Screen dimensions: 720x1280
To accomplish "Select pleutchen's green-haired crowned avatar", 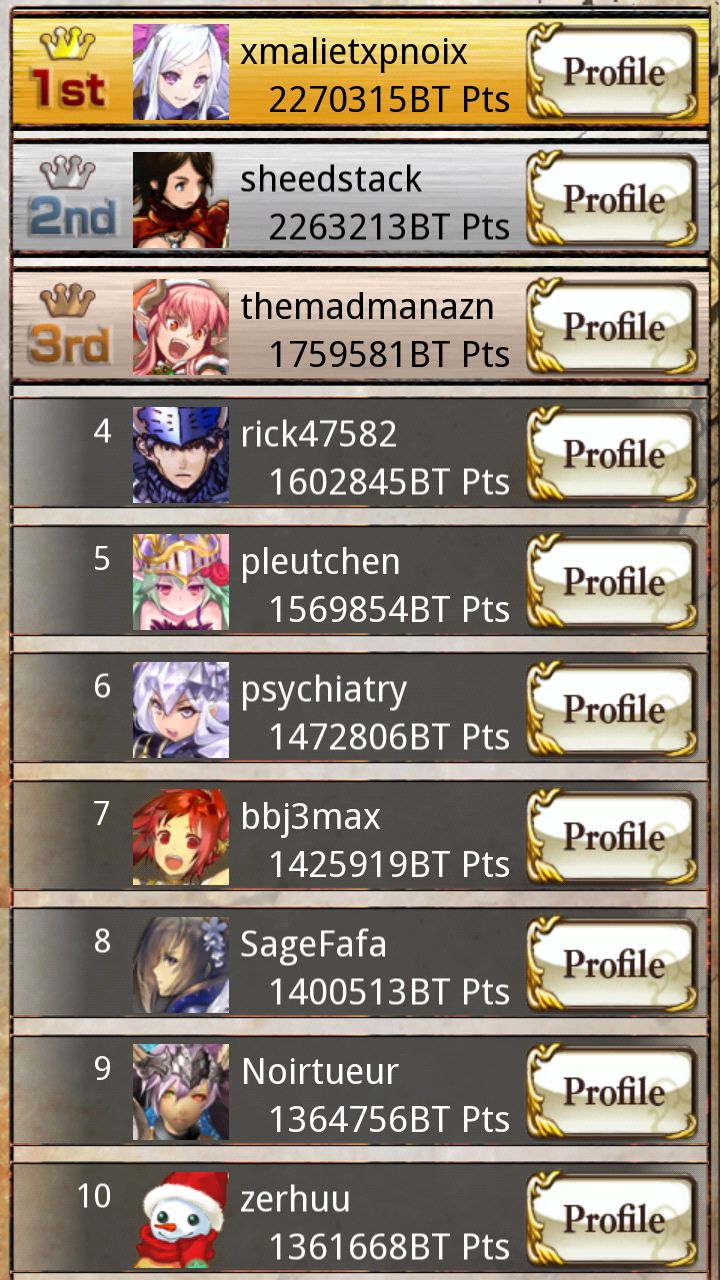I will 181,582.
